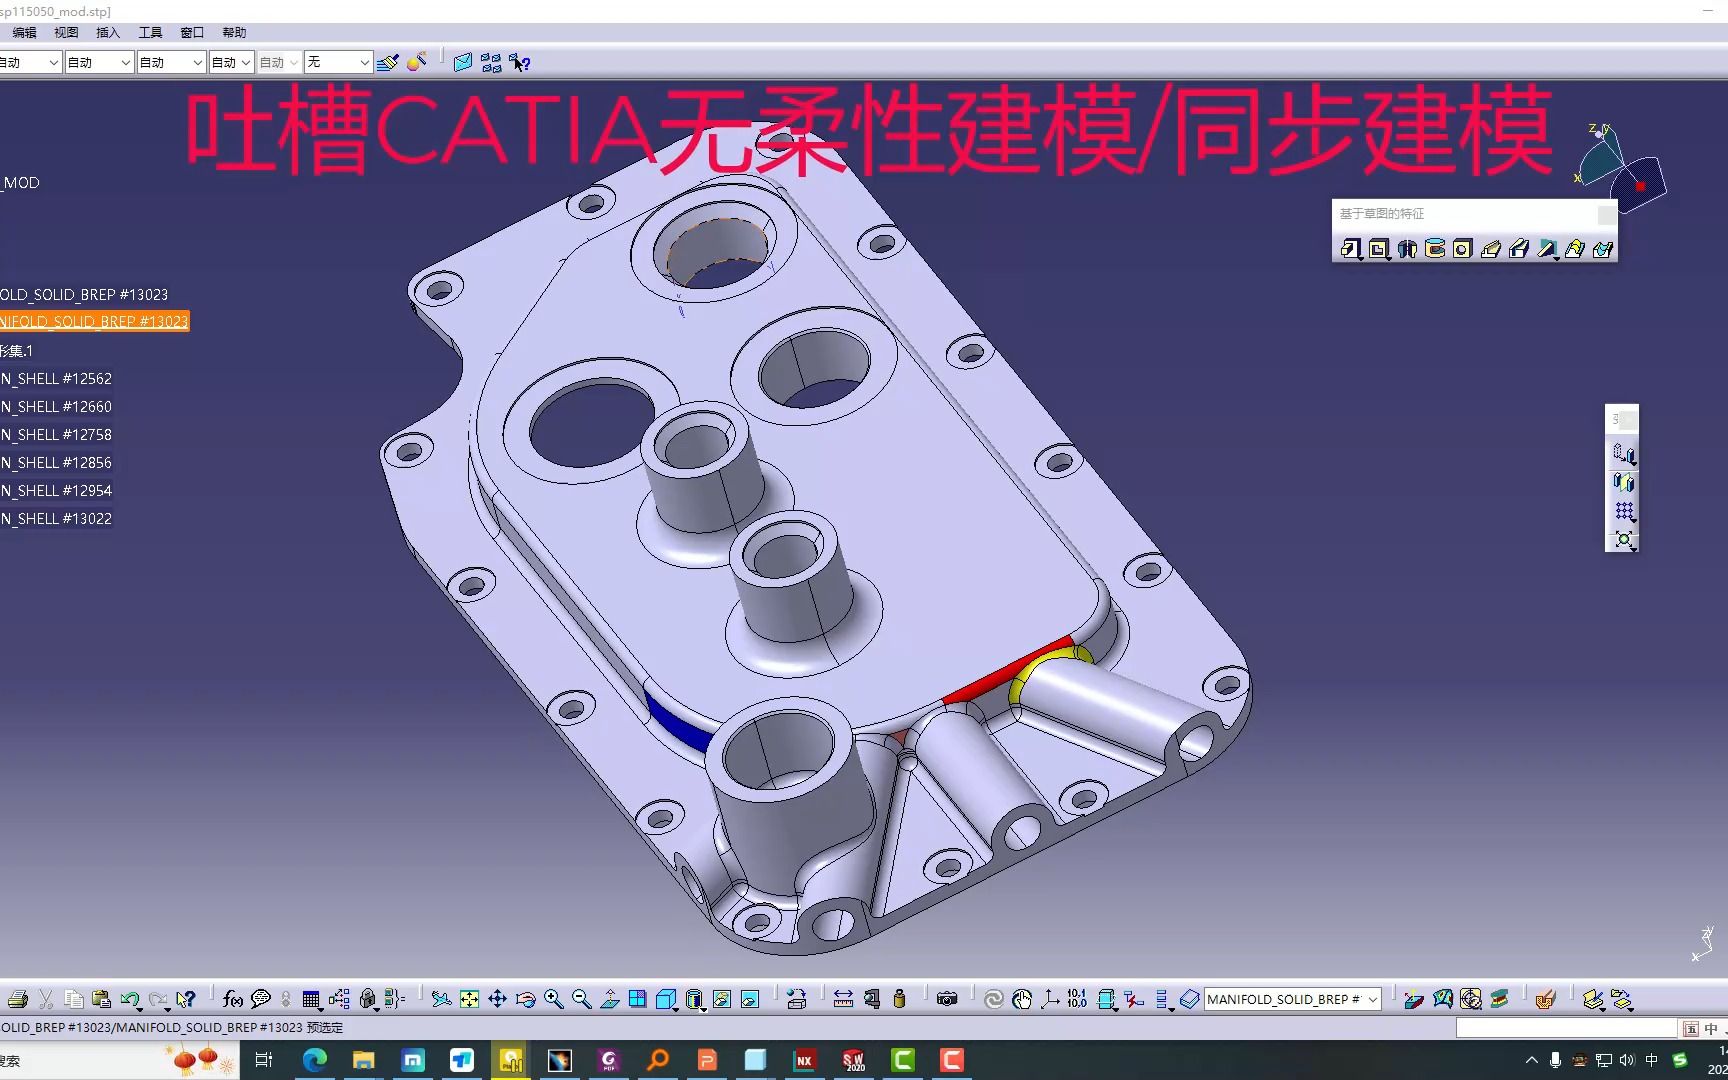1728x1080 pixels.
Task: Select the Shaft revolve tool
Action: [1407, 249]
